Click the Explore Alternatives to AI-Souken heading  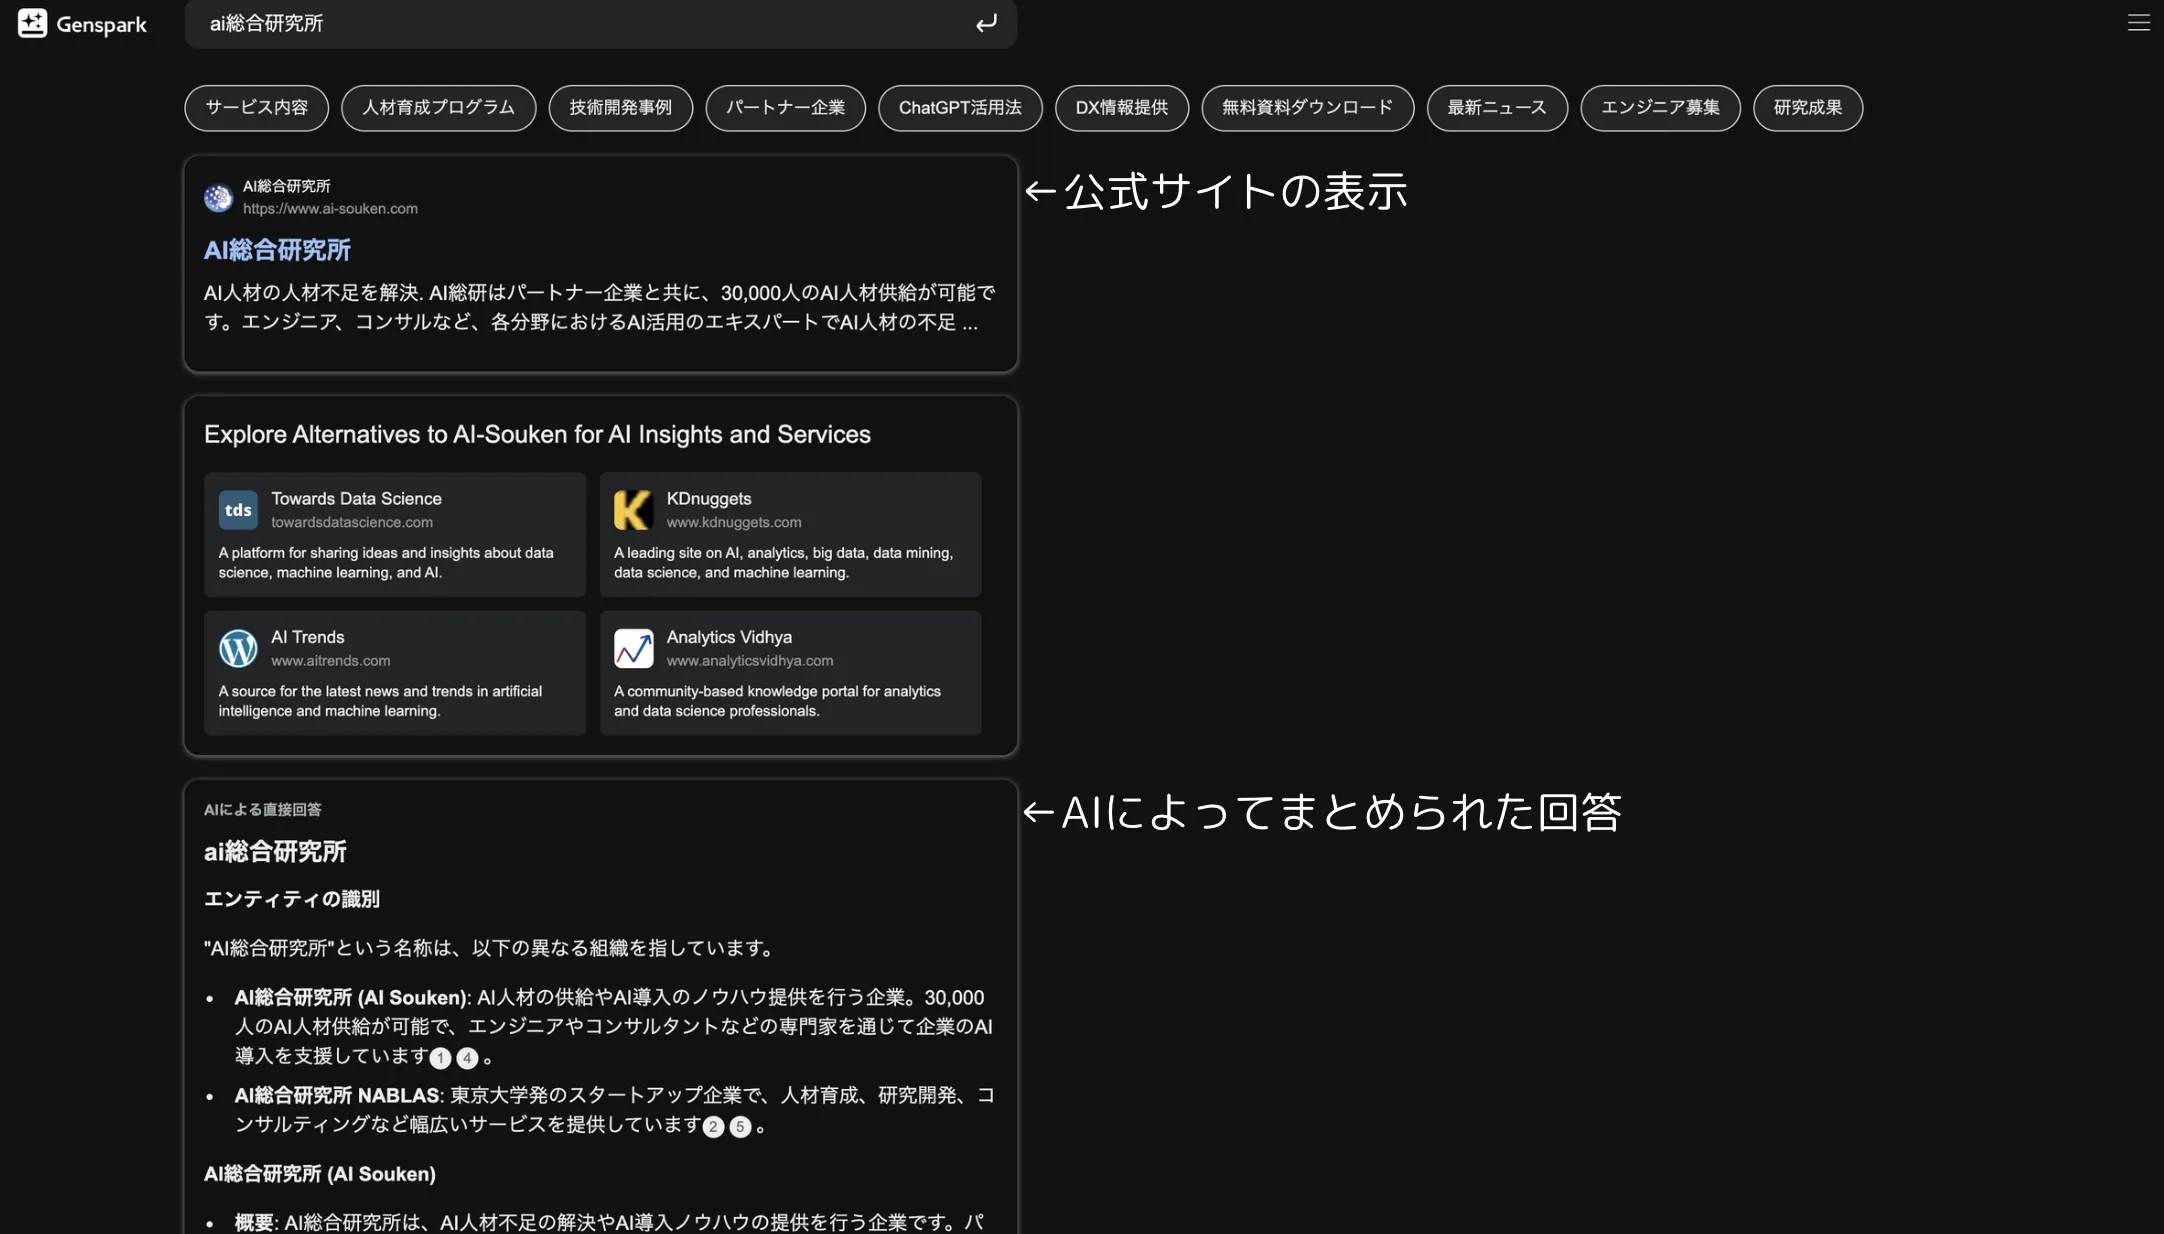click(537, 434)
